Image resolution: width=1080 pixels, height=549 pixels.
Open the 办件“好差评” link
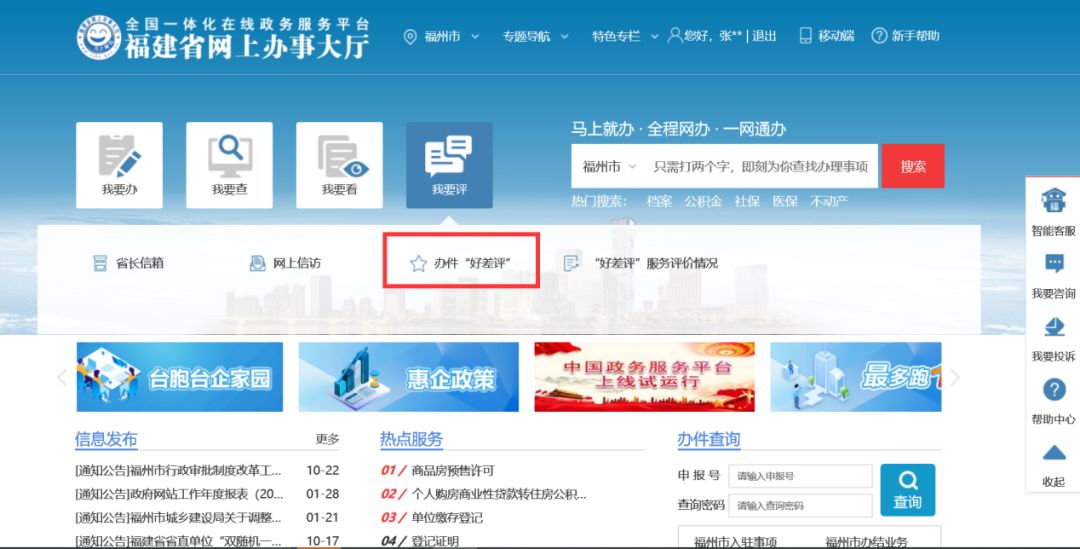(x=472, y=263)
